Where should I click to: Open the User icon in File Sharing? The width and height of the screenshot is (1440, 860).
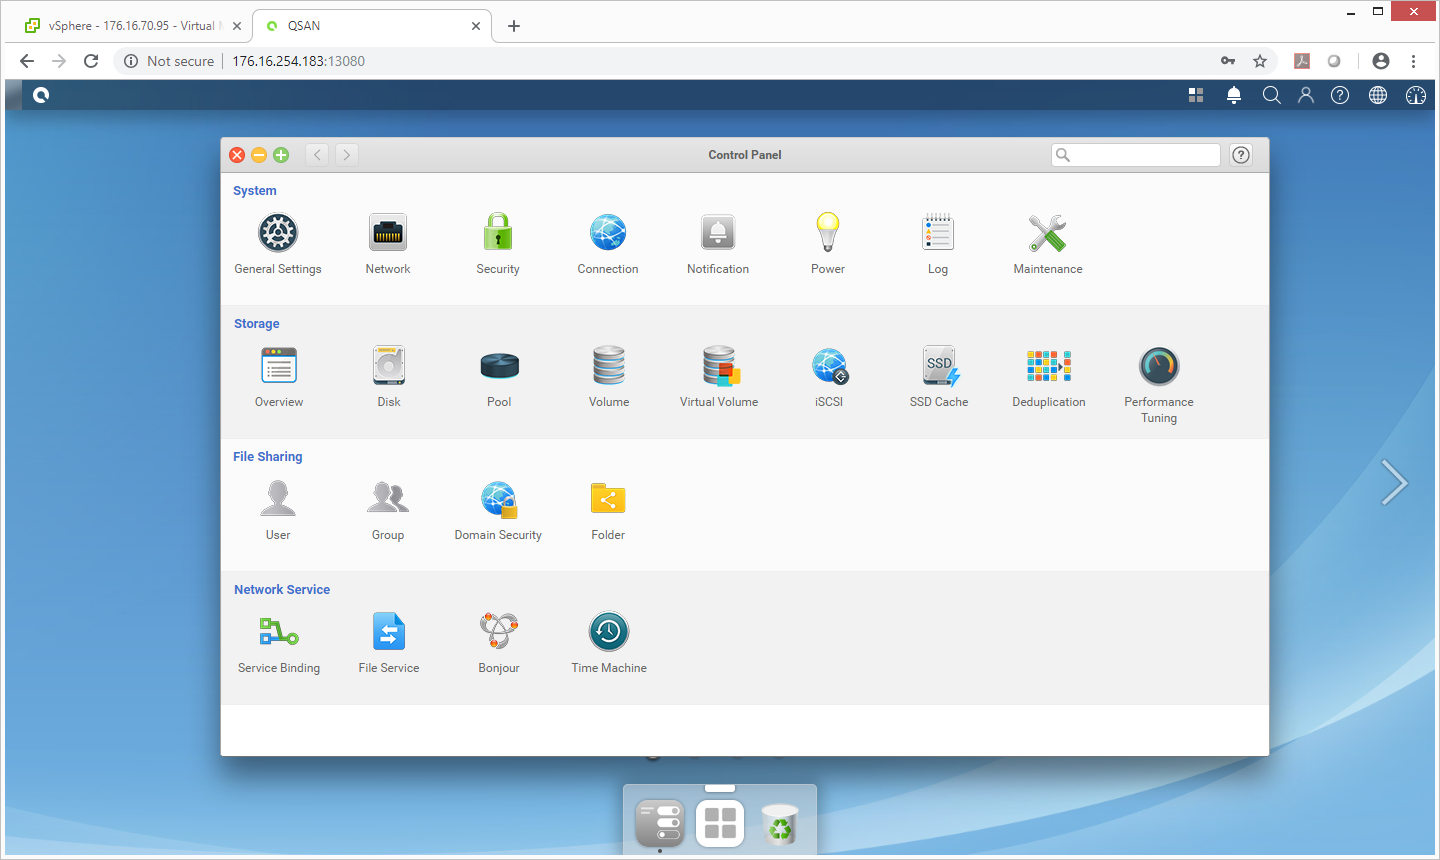point(278,498)
